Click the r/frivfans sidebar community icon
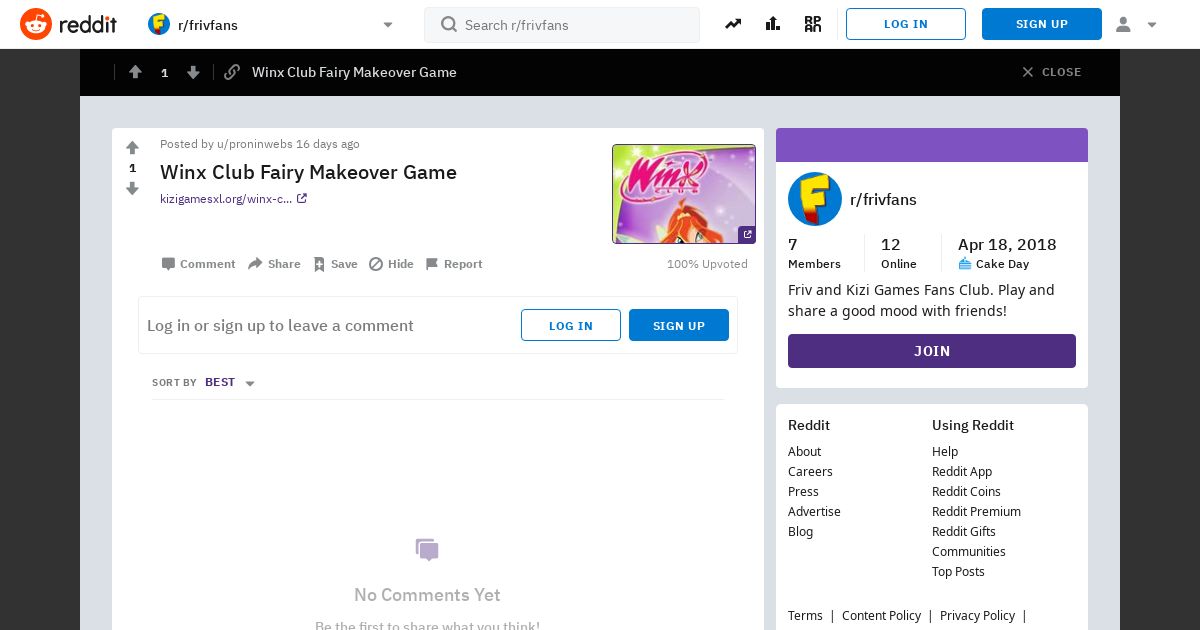 (x=815, y=199)
